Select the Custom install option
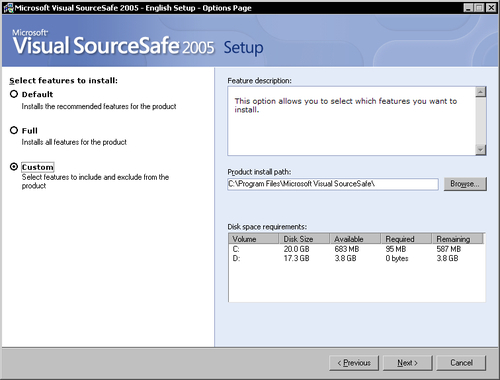The height and width of the screenshot is (380, 500). 14,167
